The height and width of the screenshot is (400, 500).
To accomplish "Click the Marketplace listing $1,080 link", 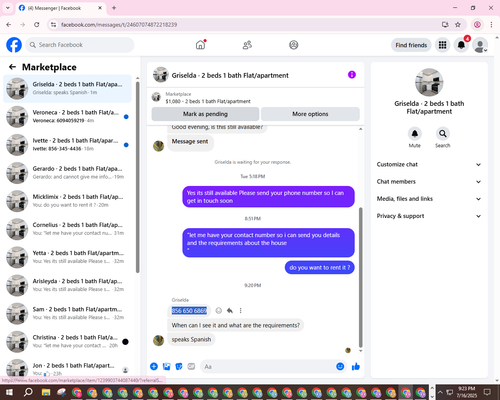I will click(208, 101).
